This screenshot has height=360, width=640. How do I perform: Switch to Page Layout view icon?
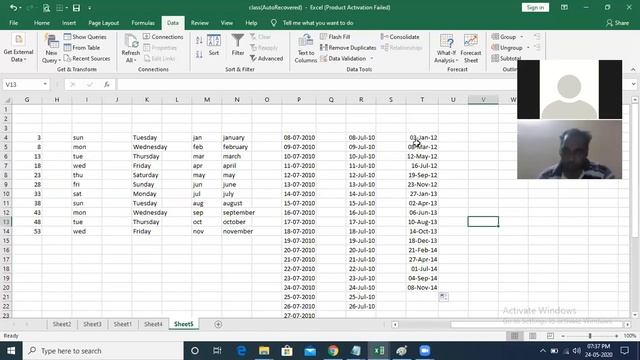pyautogui.click(x=532, y=336)
